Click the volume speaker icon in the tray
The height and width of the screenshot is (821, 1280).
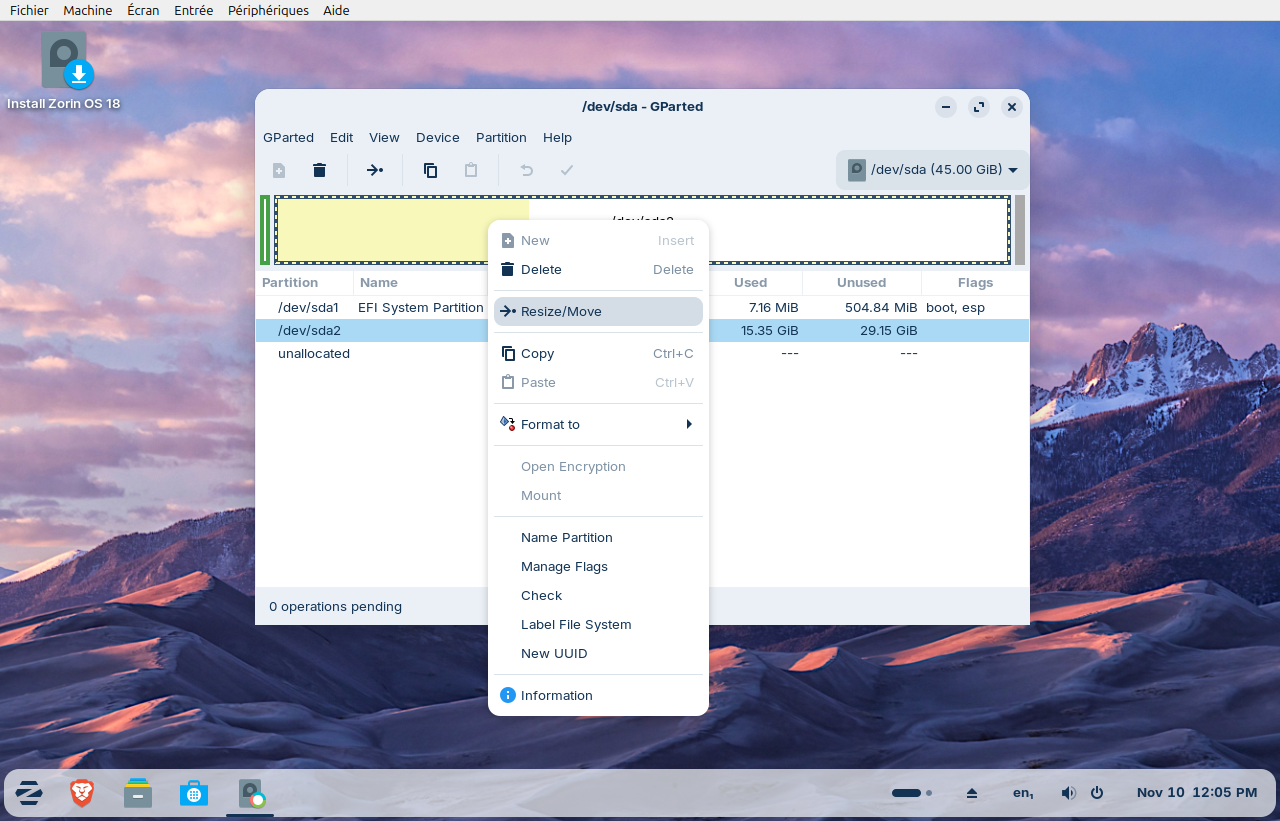coord(1068,793)
